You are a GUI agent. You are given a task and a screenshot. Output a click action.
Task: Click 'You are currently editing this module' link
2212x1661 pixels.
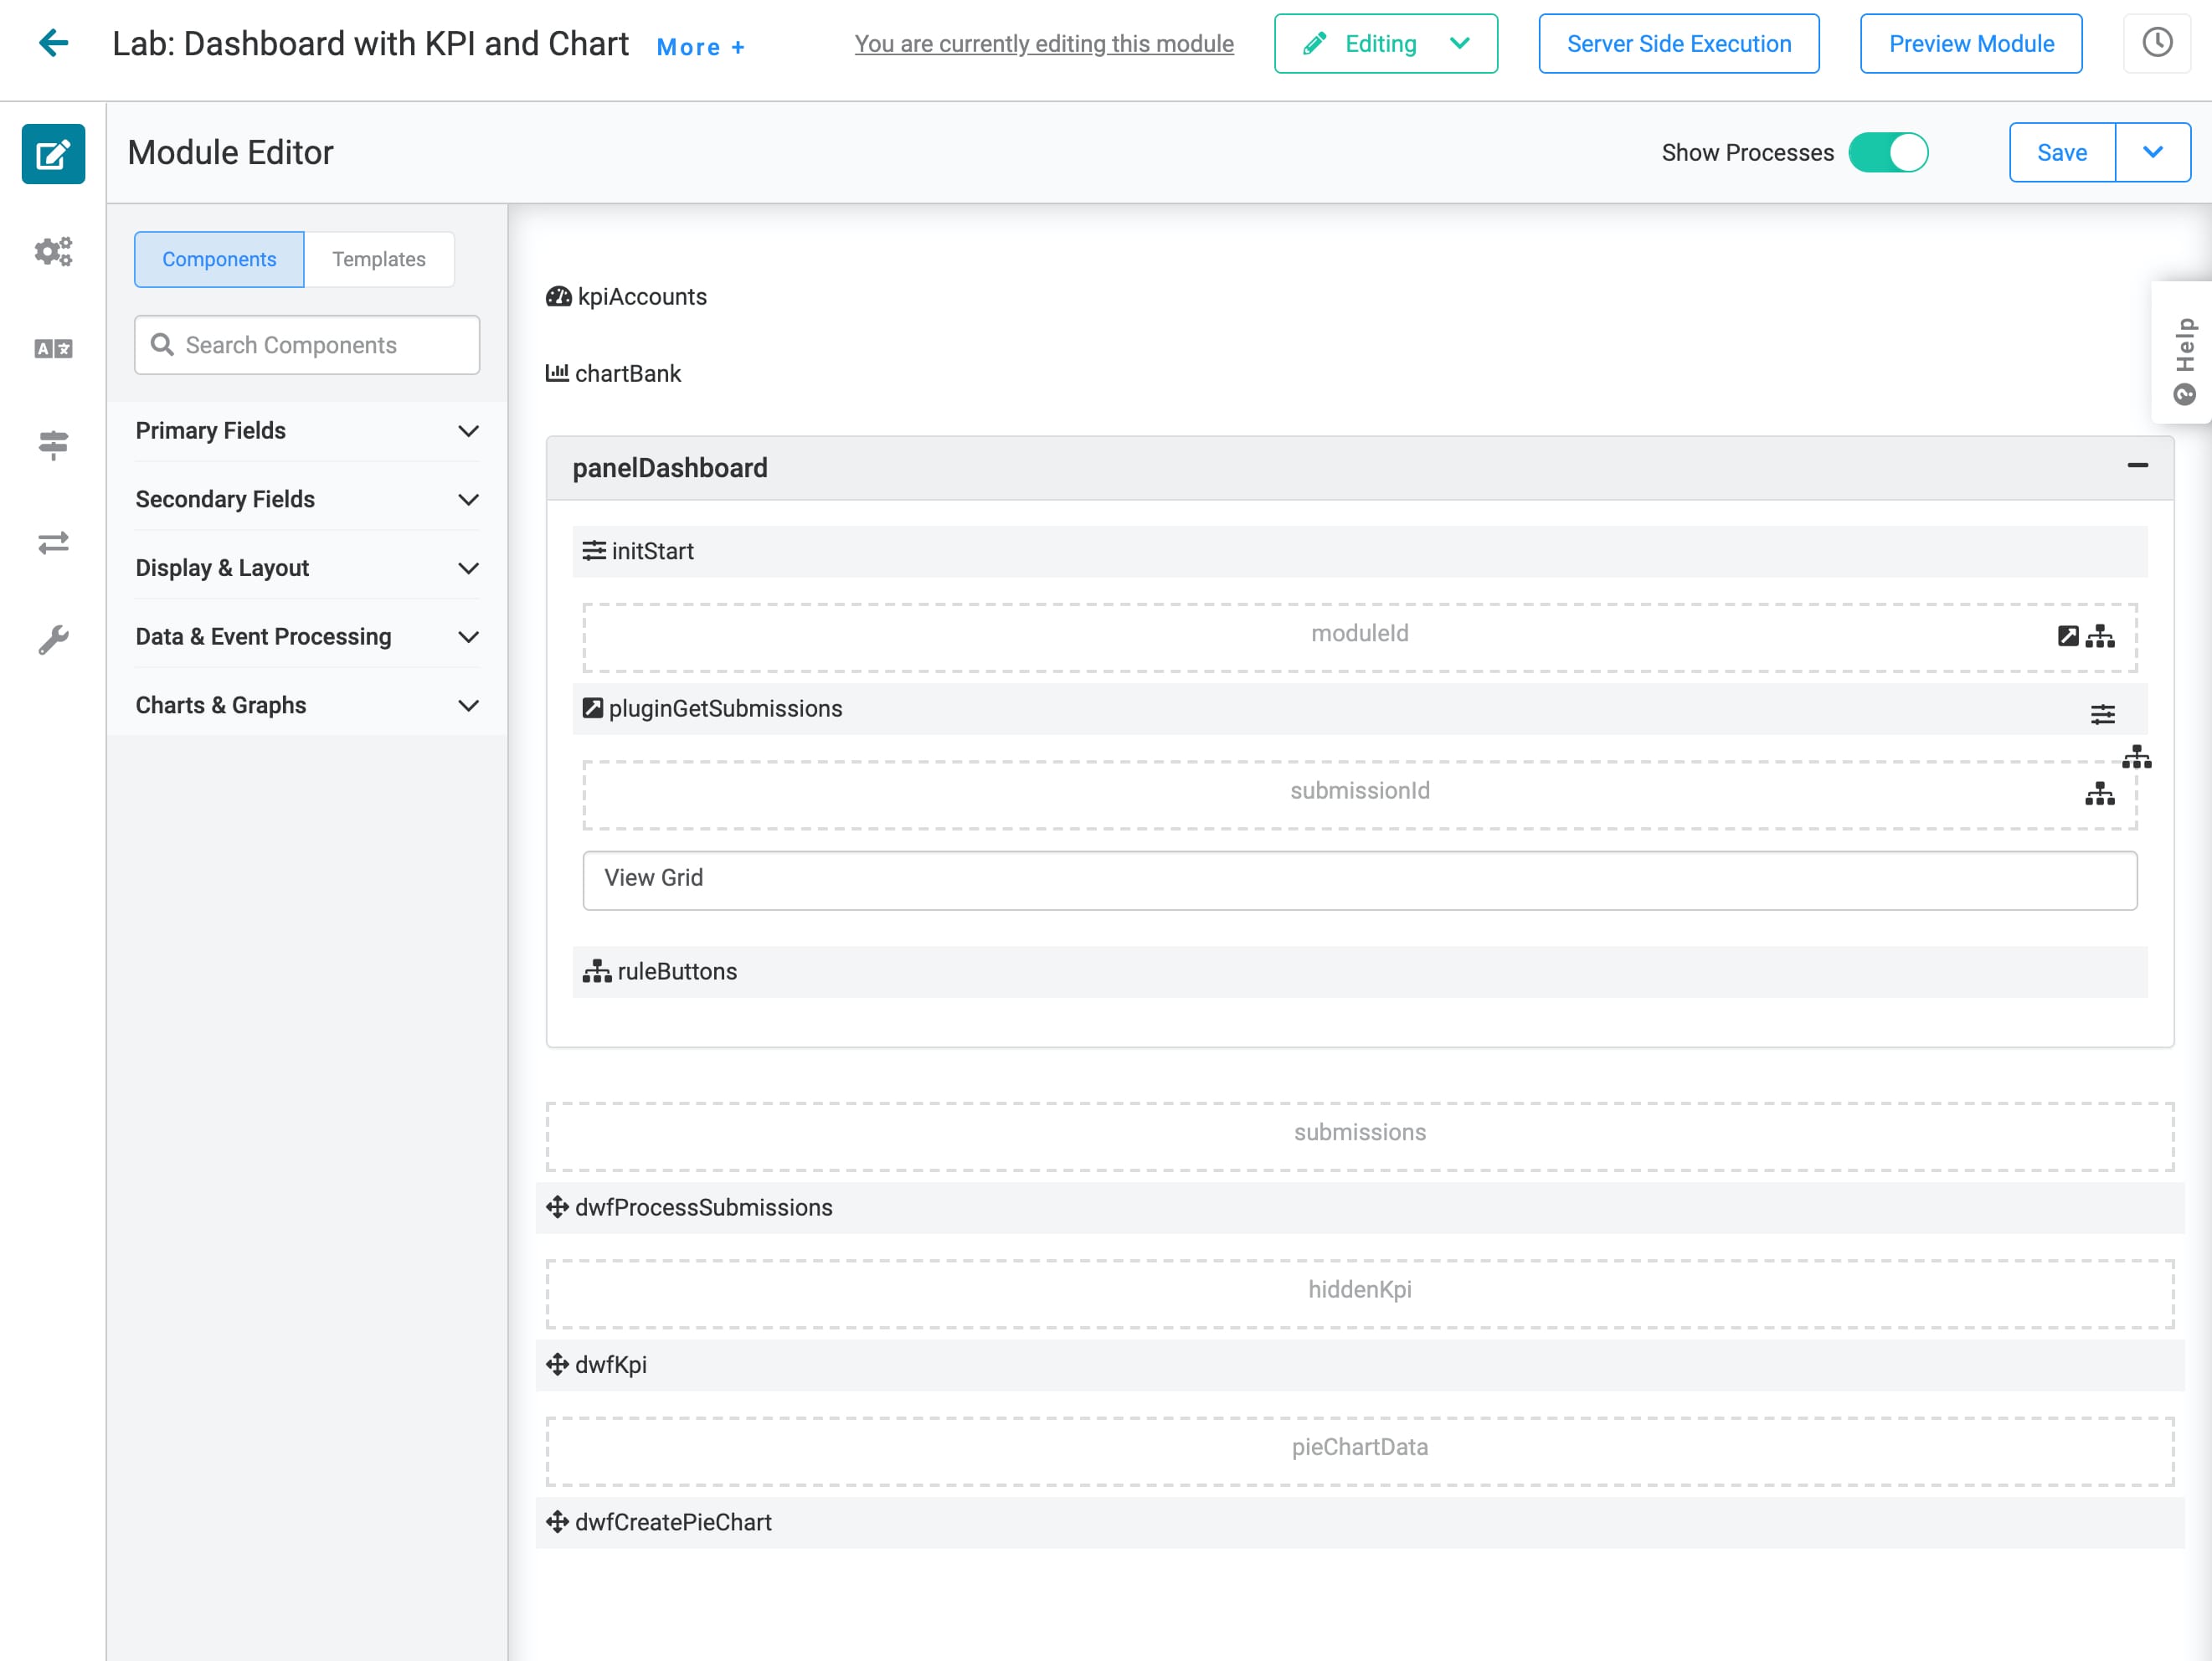[1043, 44]
